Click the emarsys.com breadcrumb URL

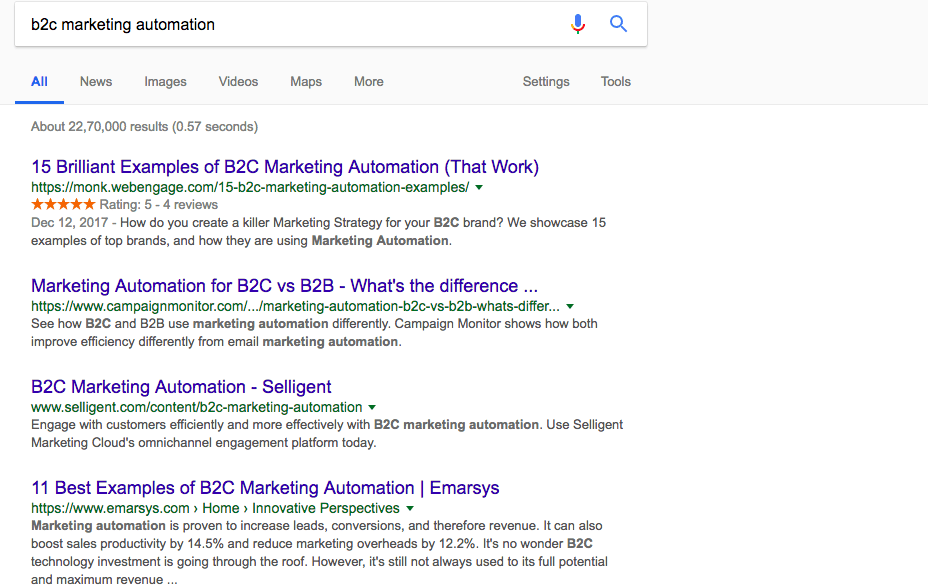click(215, 508)
